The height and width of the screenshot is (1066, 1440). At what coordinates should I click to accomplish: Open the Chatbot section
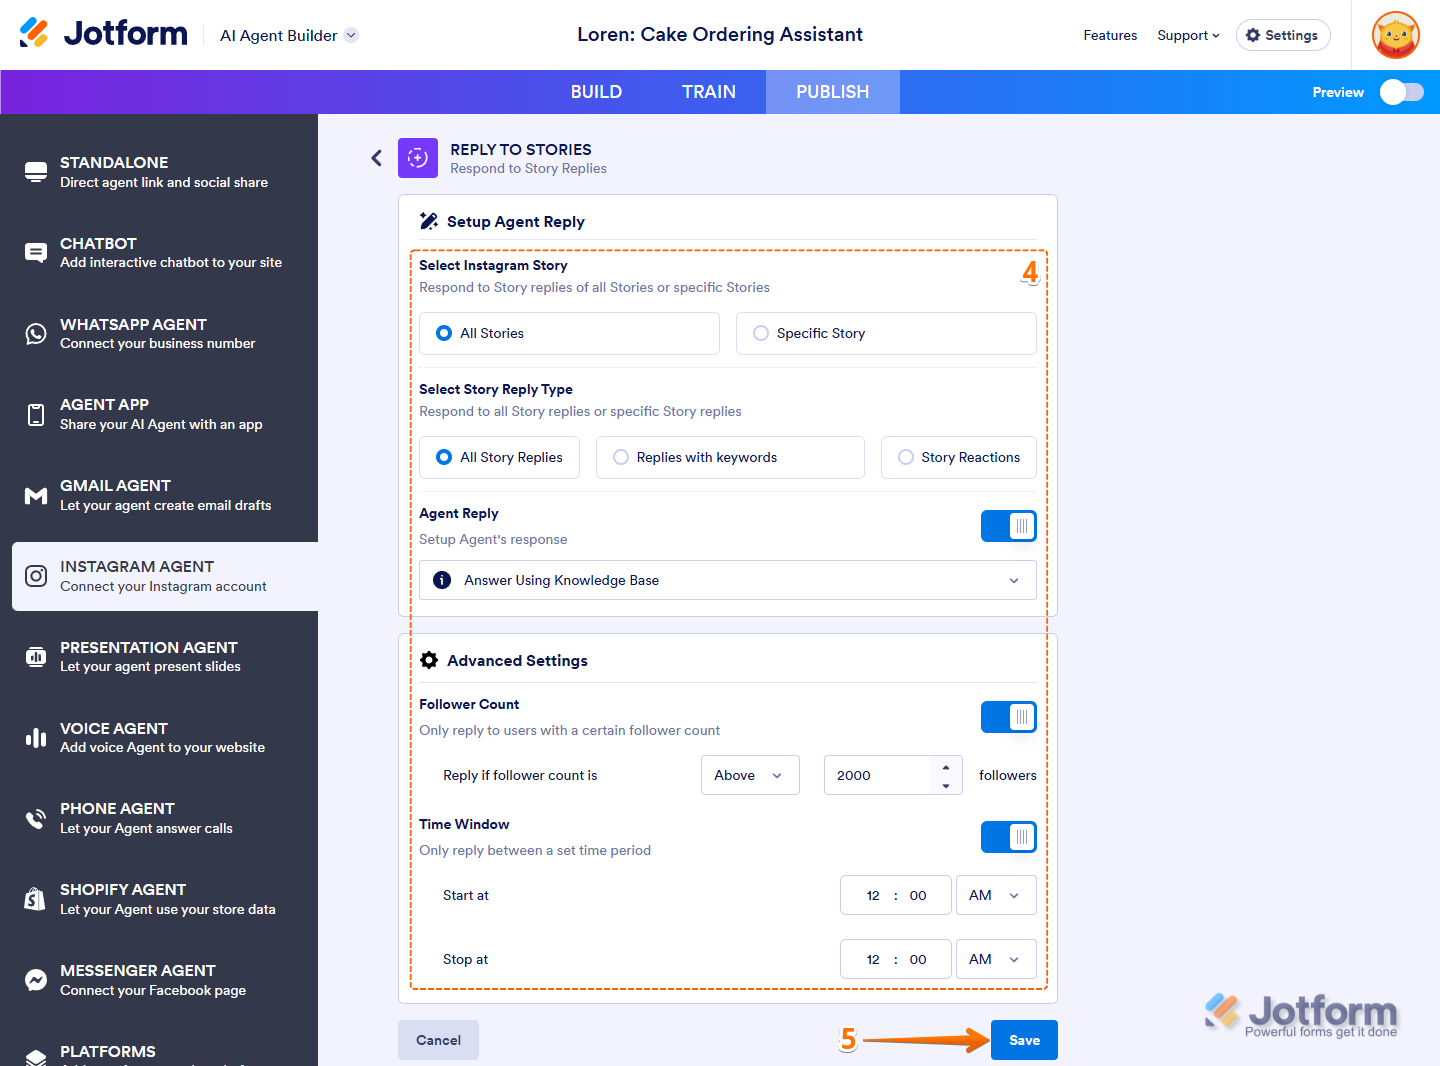coord(165,253)
